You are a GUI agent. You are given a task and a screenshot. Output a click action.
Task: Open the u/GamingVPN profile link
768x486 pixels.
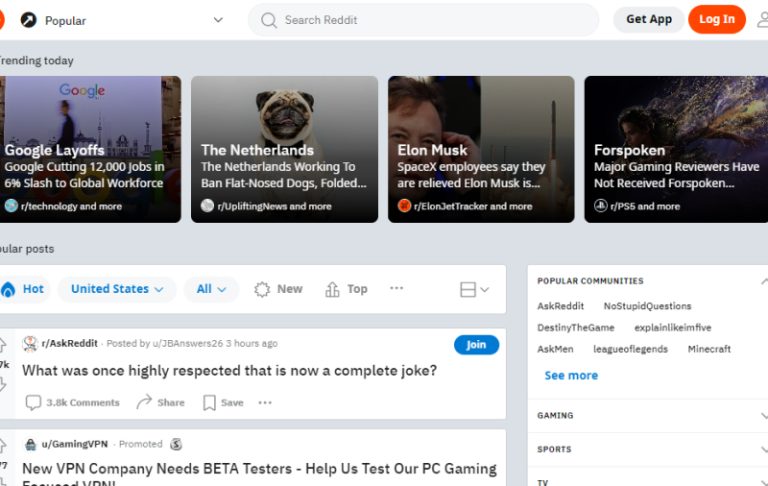pyautogui.click(x=74, y=444)
